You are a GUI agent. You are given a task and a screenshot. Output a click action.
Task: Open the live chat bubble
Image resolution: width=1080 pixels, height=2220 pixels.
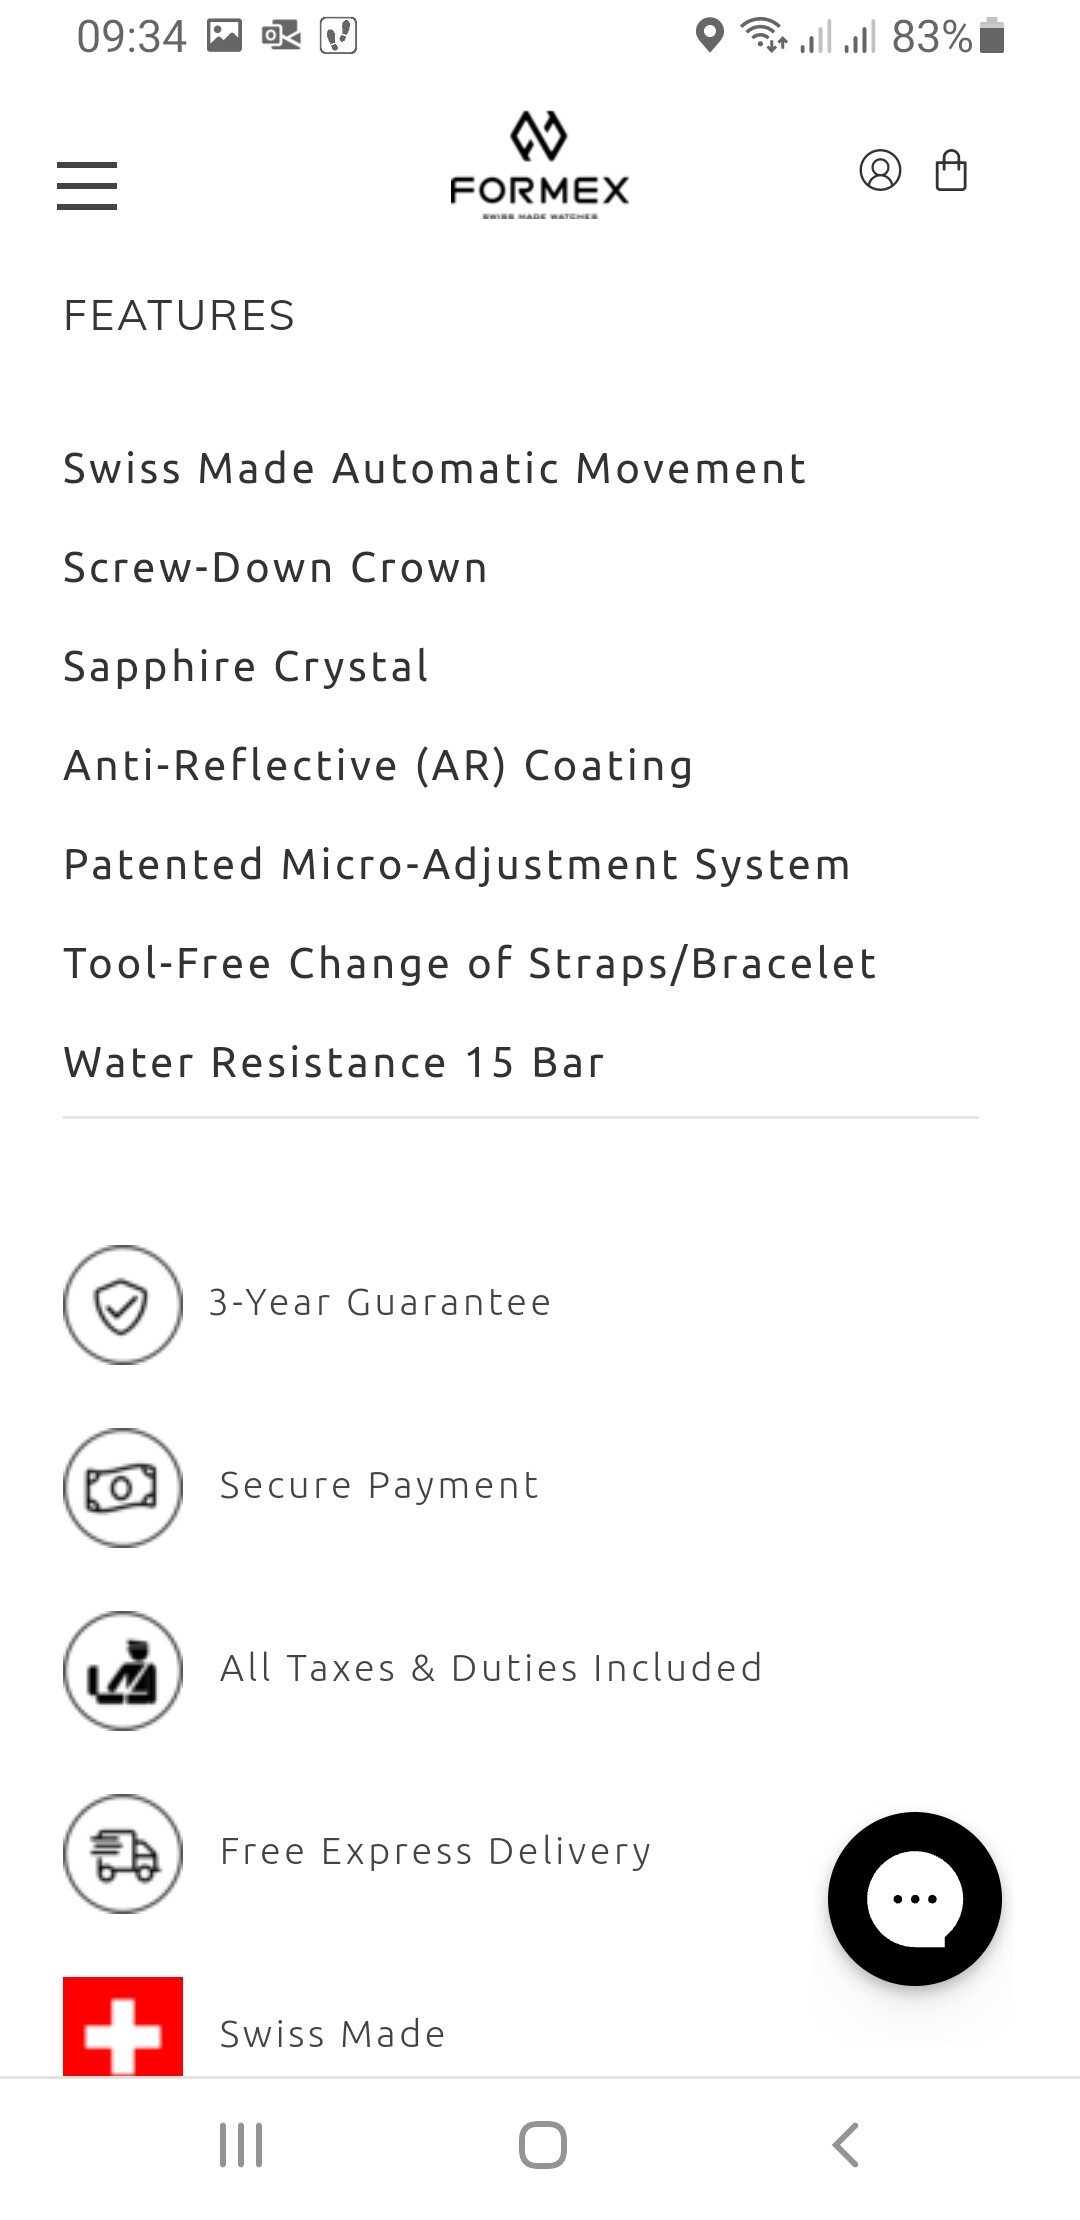(x=914, y=1898)
